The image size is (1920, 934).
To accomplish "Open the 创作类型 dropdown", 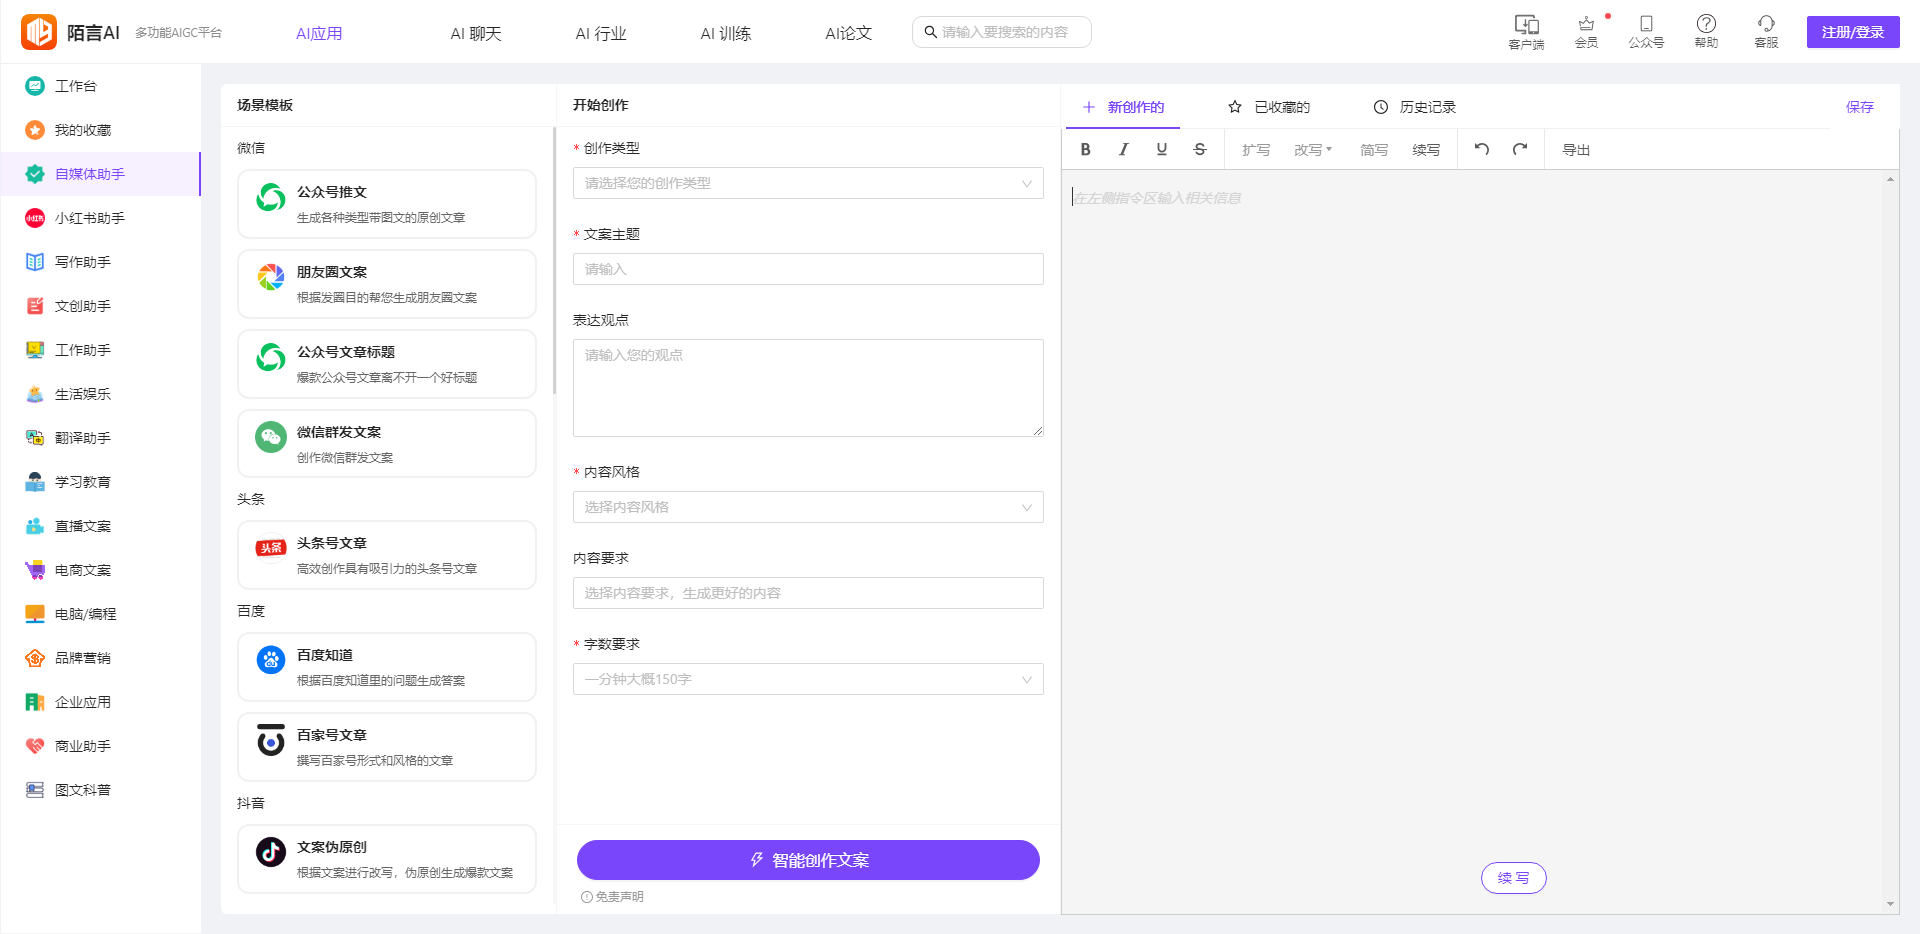I will [808, 183].
